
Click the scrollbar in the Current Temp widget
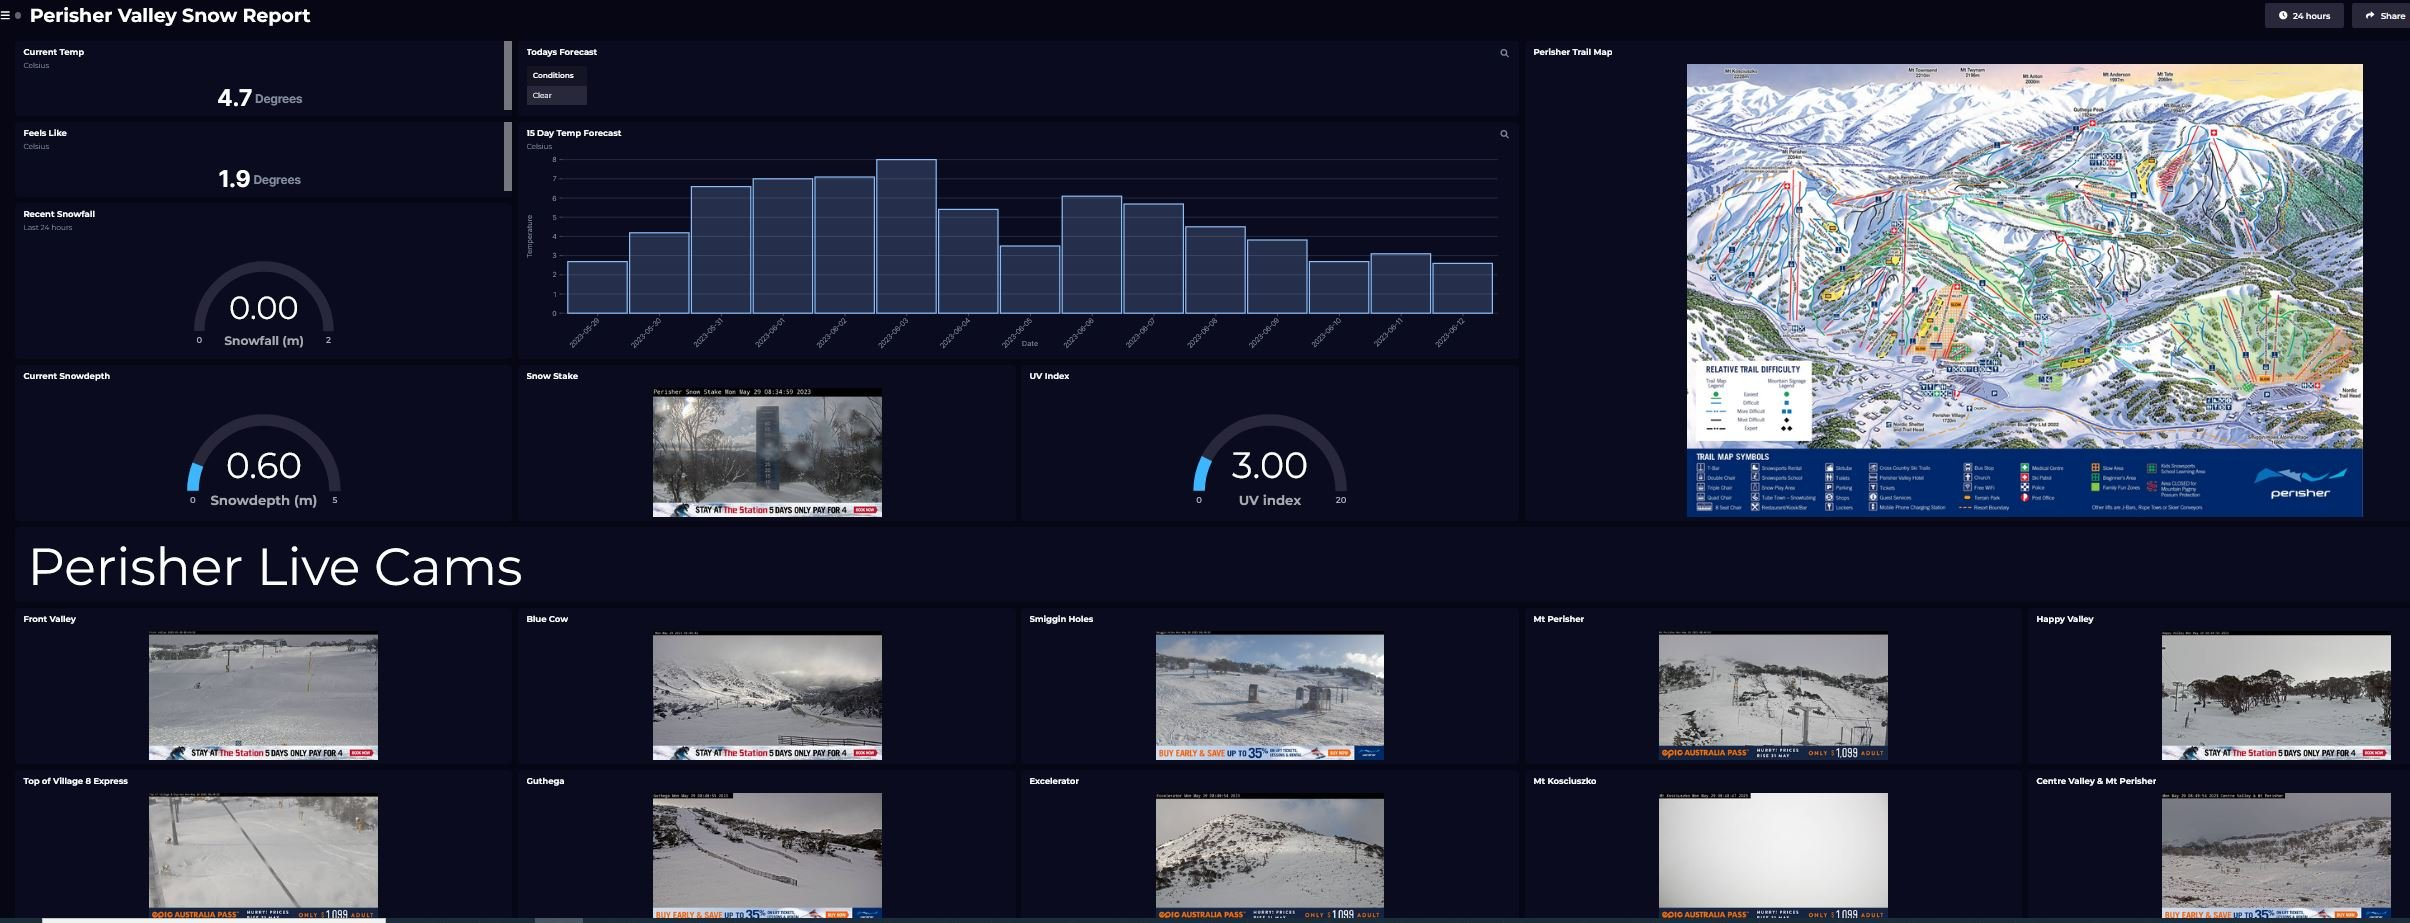point(508,76)
